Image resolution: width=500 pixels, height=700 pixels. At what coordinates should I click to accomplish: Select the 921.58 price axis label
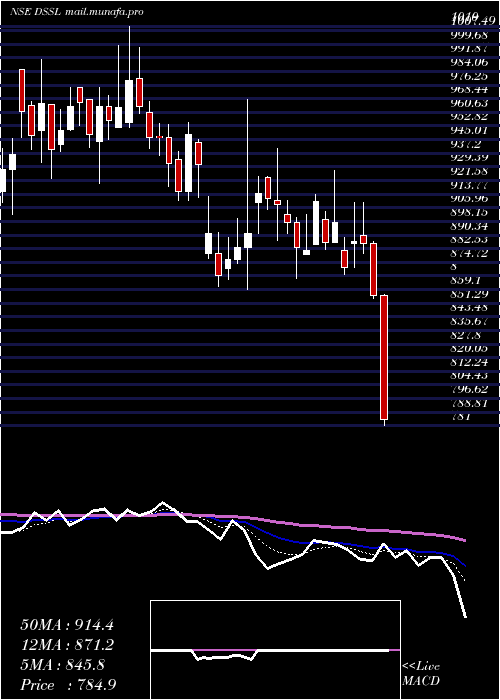tap(470, 171)
